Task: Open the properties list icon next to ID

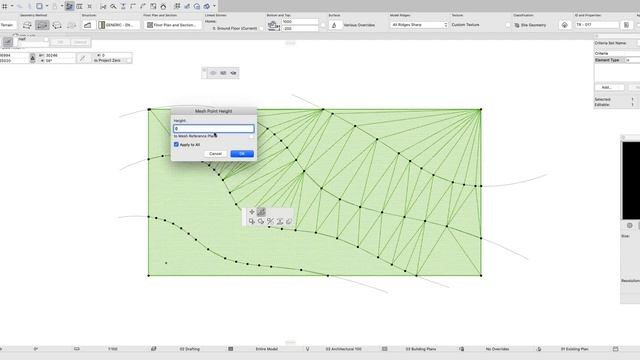Action: point(627,25)
